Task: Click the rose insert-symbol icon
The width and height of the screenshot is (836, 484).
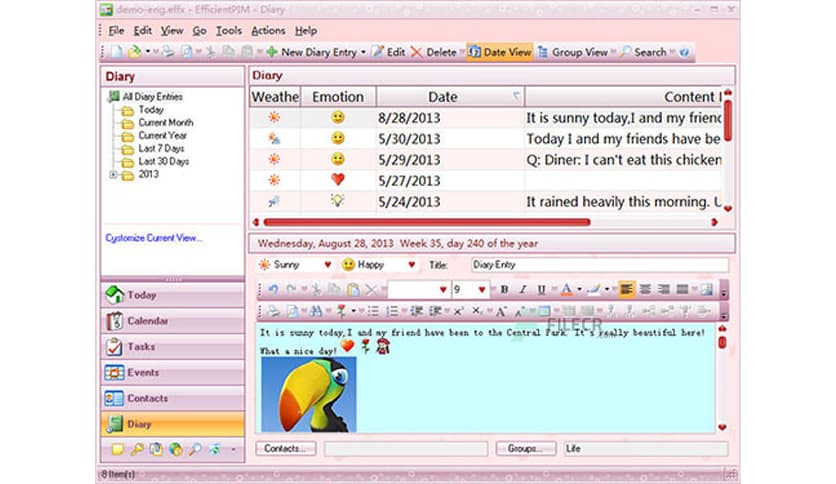Action: tap(341, 311)
